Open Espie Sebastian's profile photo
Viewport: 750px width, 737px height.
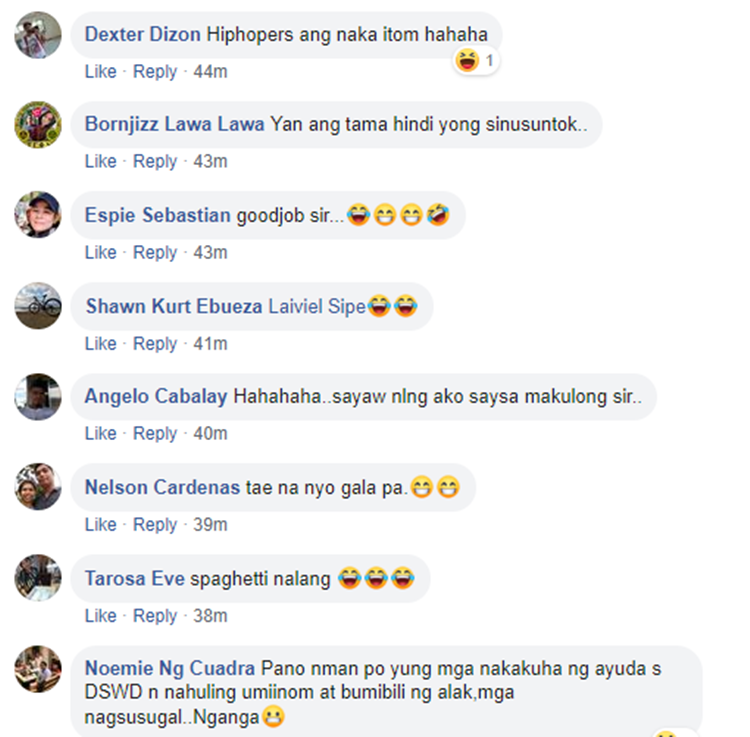[x=38, y=215]
